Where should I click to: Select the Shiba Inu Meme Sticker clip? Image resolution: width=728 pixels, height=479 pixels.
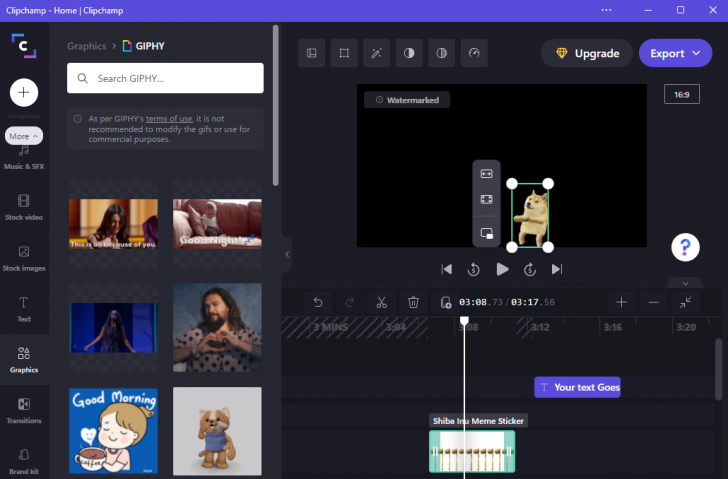[x=472, y=451]
